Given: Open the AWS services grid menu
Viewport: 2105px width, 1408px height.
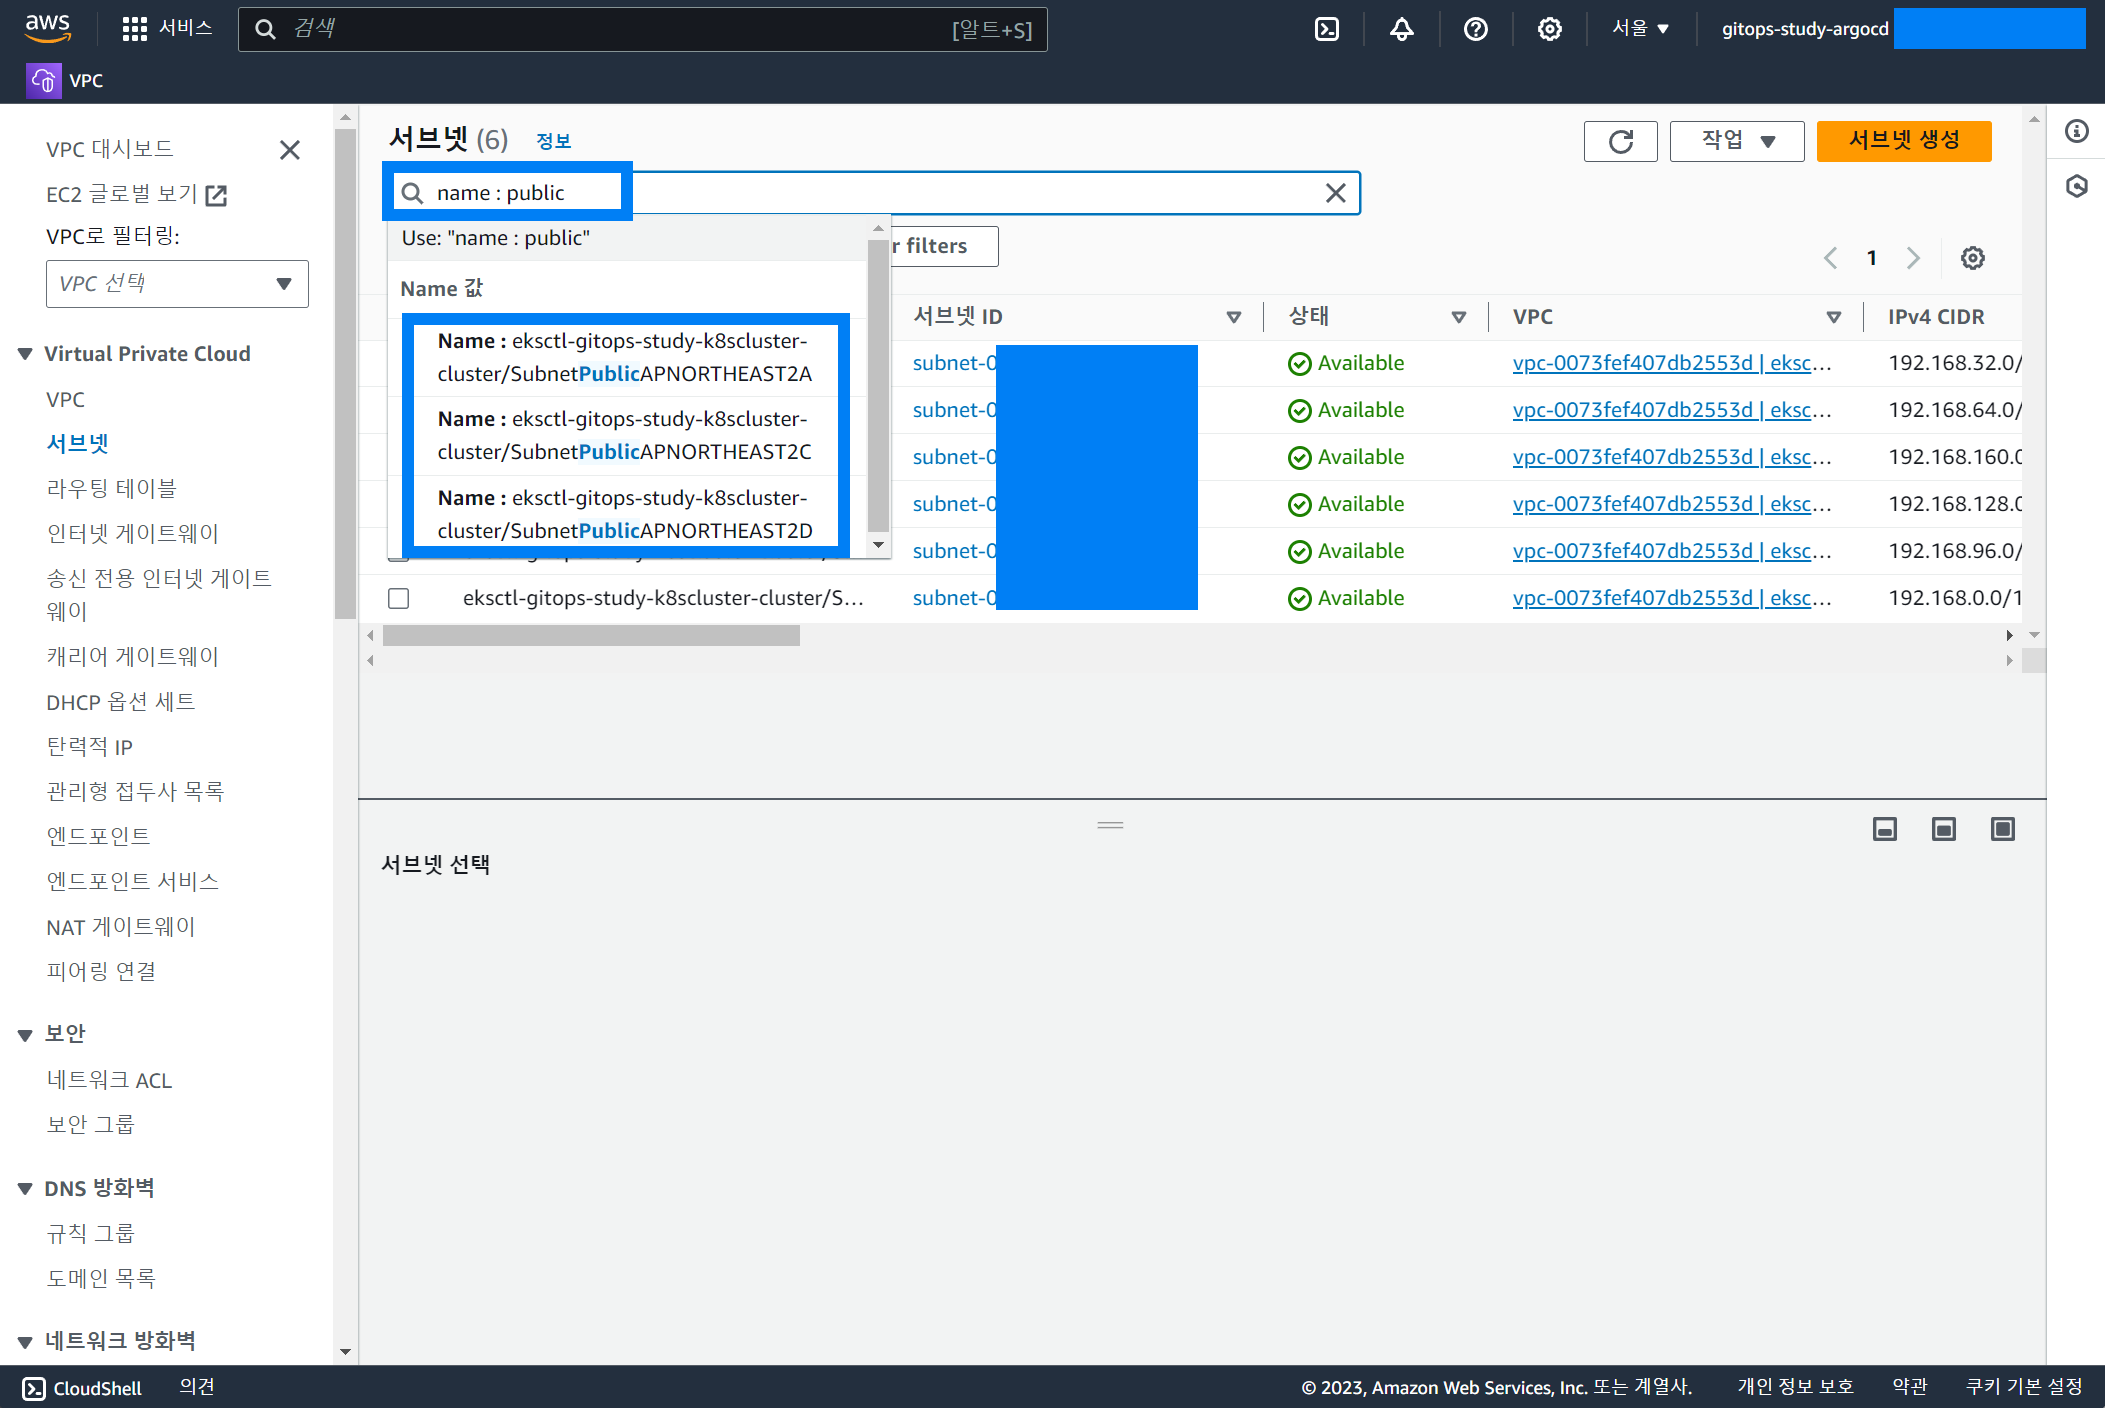Looking at the screenshot, I should (x=134, y=29).
